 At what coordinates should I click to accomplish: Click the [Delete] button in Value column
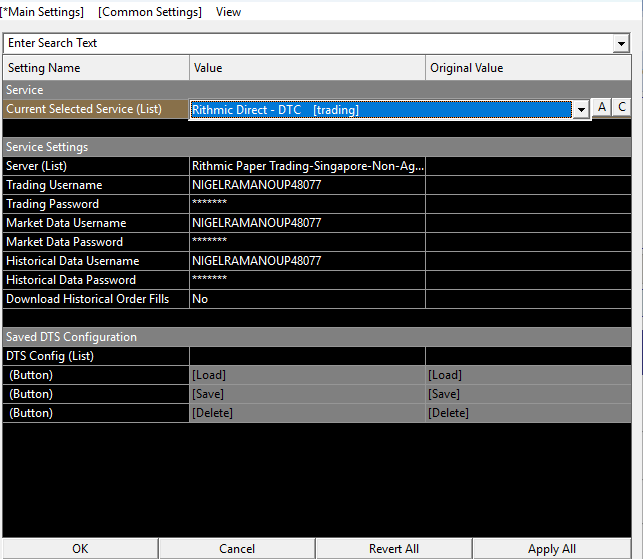point(308,413)
